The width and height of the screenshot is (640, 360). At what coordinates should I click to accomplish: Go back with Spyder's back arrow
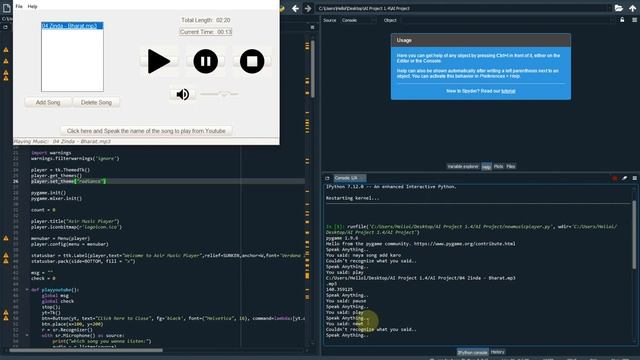click(295, 8)
